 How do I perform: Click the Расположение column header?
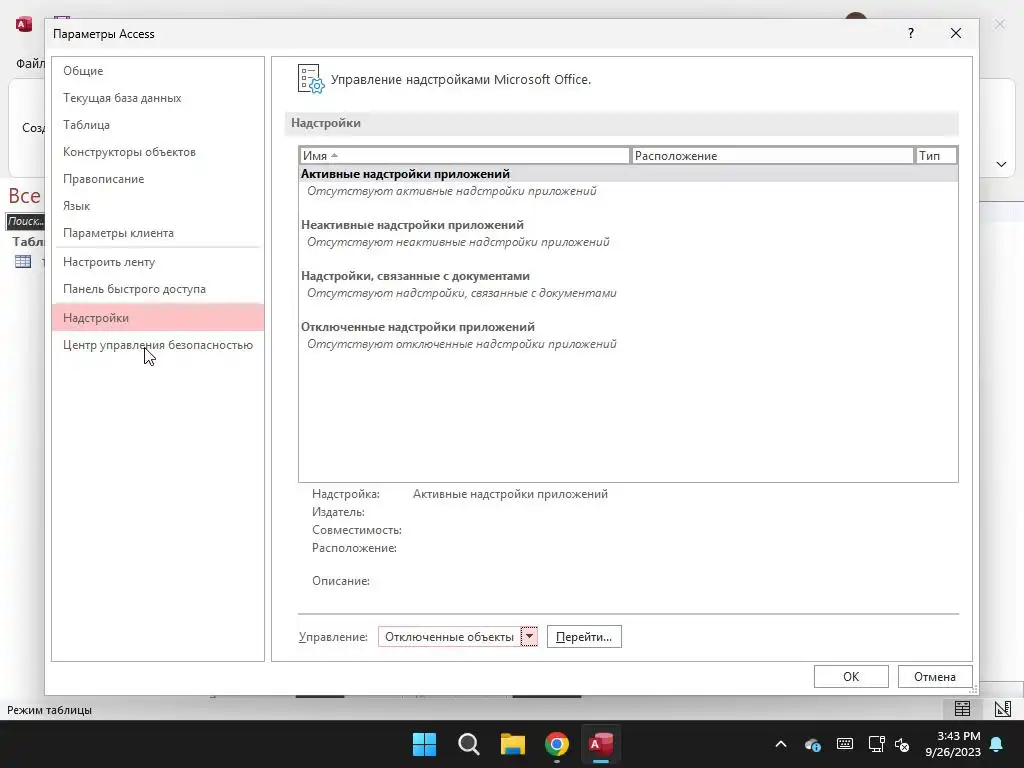773,155
